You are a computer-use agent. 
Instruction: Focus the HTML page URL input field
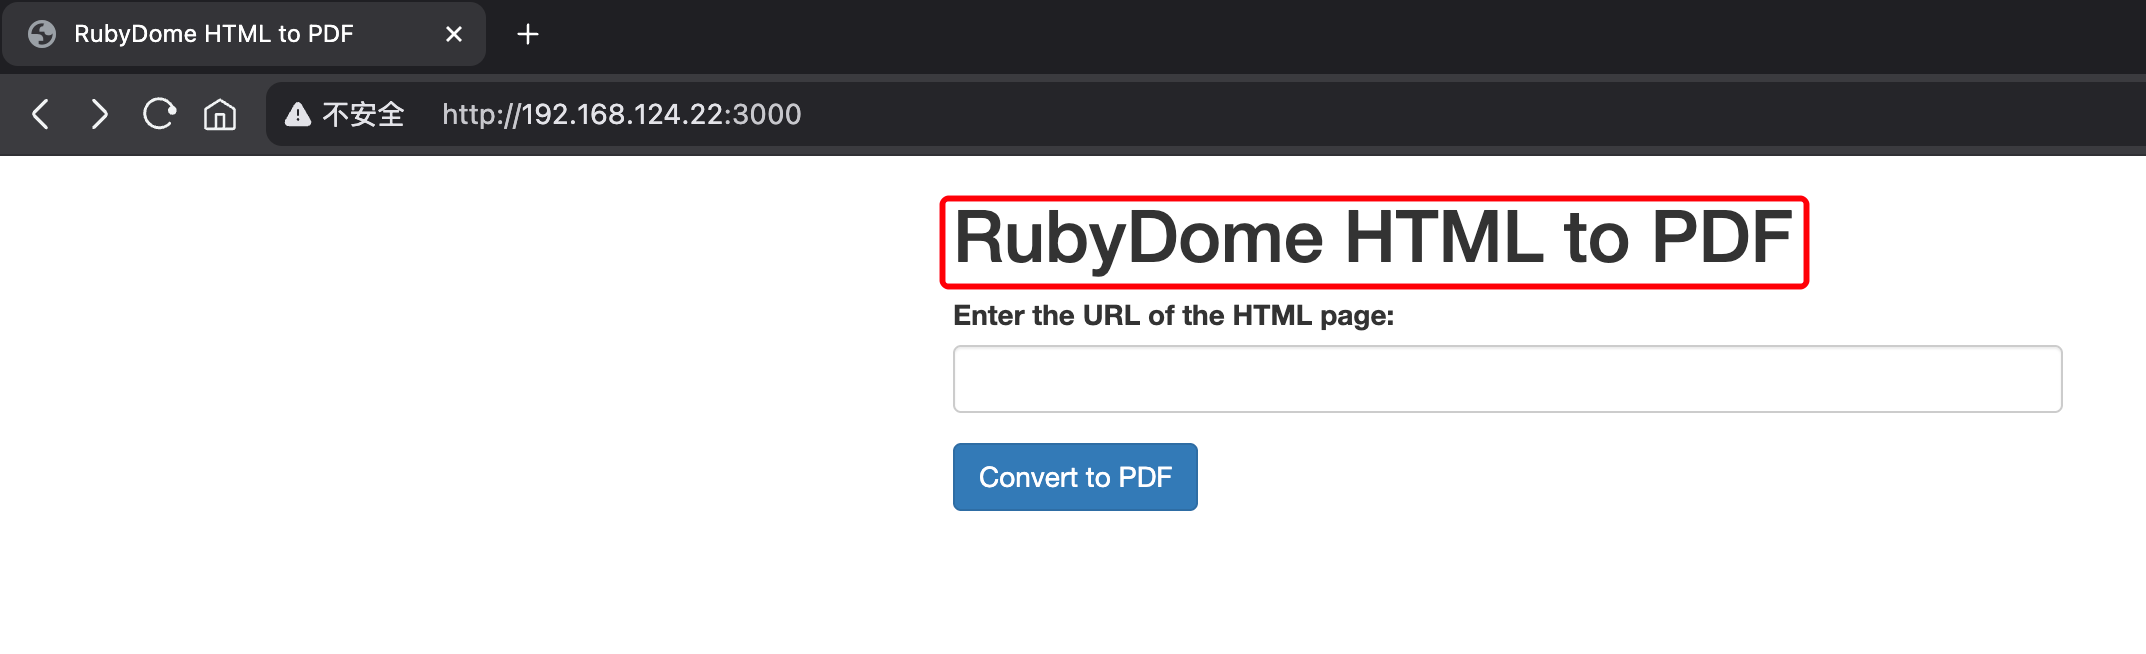(x=1507, y=379)
